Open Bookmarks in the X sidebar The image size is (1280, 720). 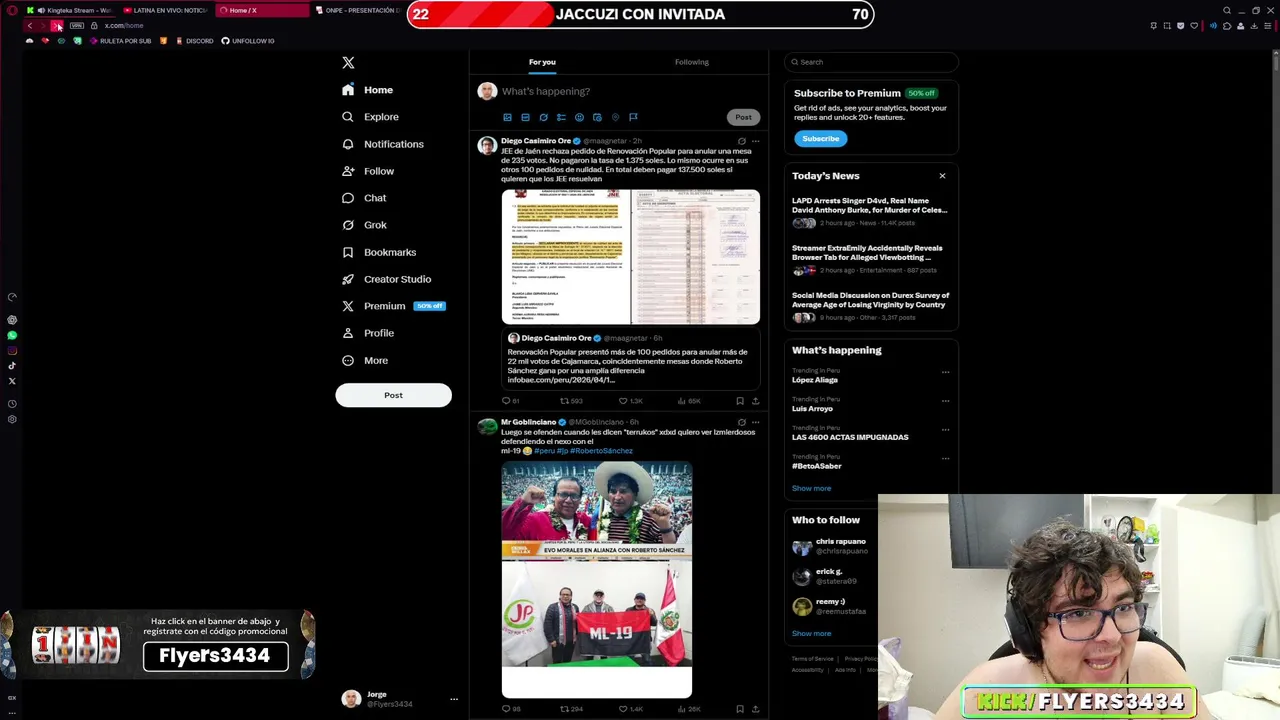click(378, 252)
